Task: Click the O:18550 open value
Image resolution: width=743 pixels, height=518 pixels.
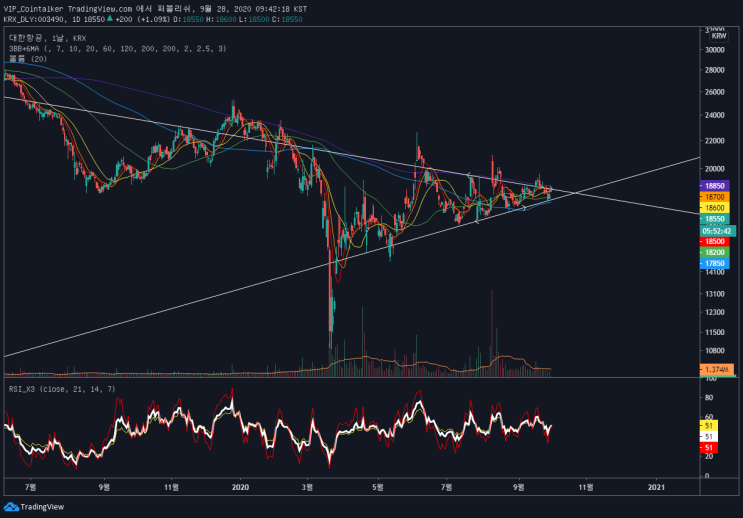Action: (x=188, y=19)
